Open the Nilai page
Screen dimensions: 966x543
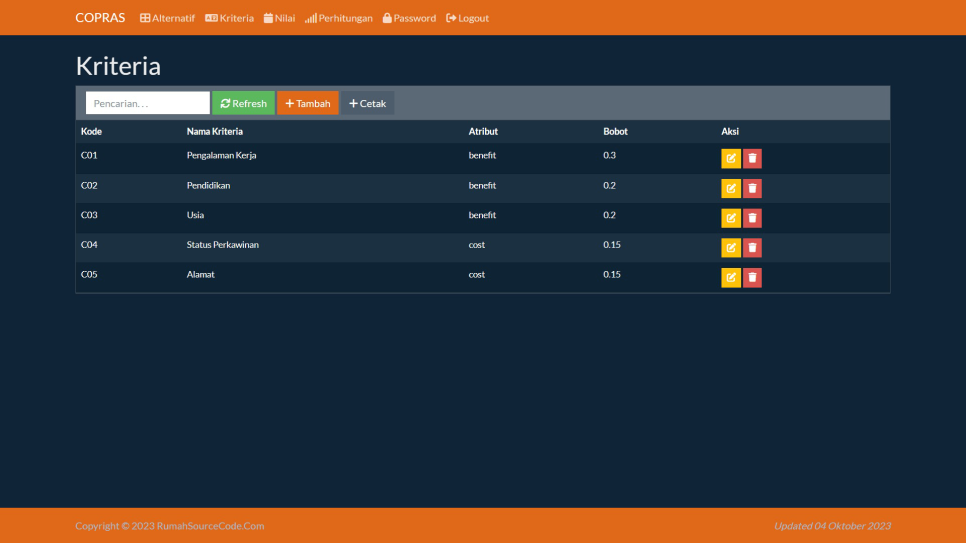(x=280, y=18)
